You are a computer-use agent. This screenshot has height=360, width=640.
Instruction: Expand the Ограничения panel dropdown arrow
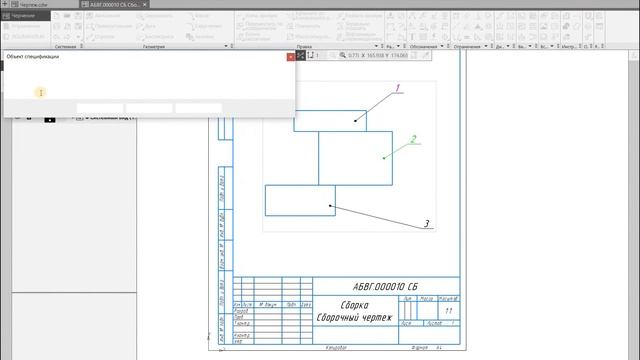tap(486, 46)
